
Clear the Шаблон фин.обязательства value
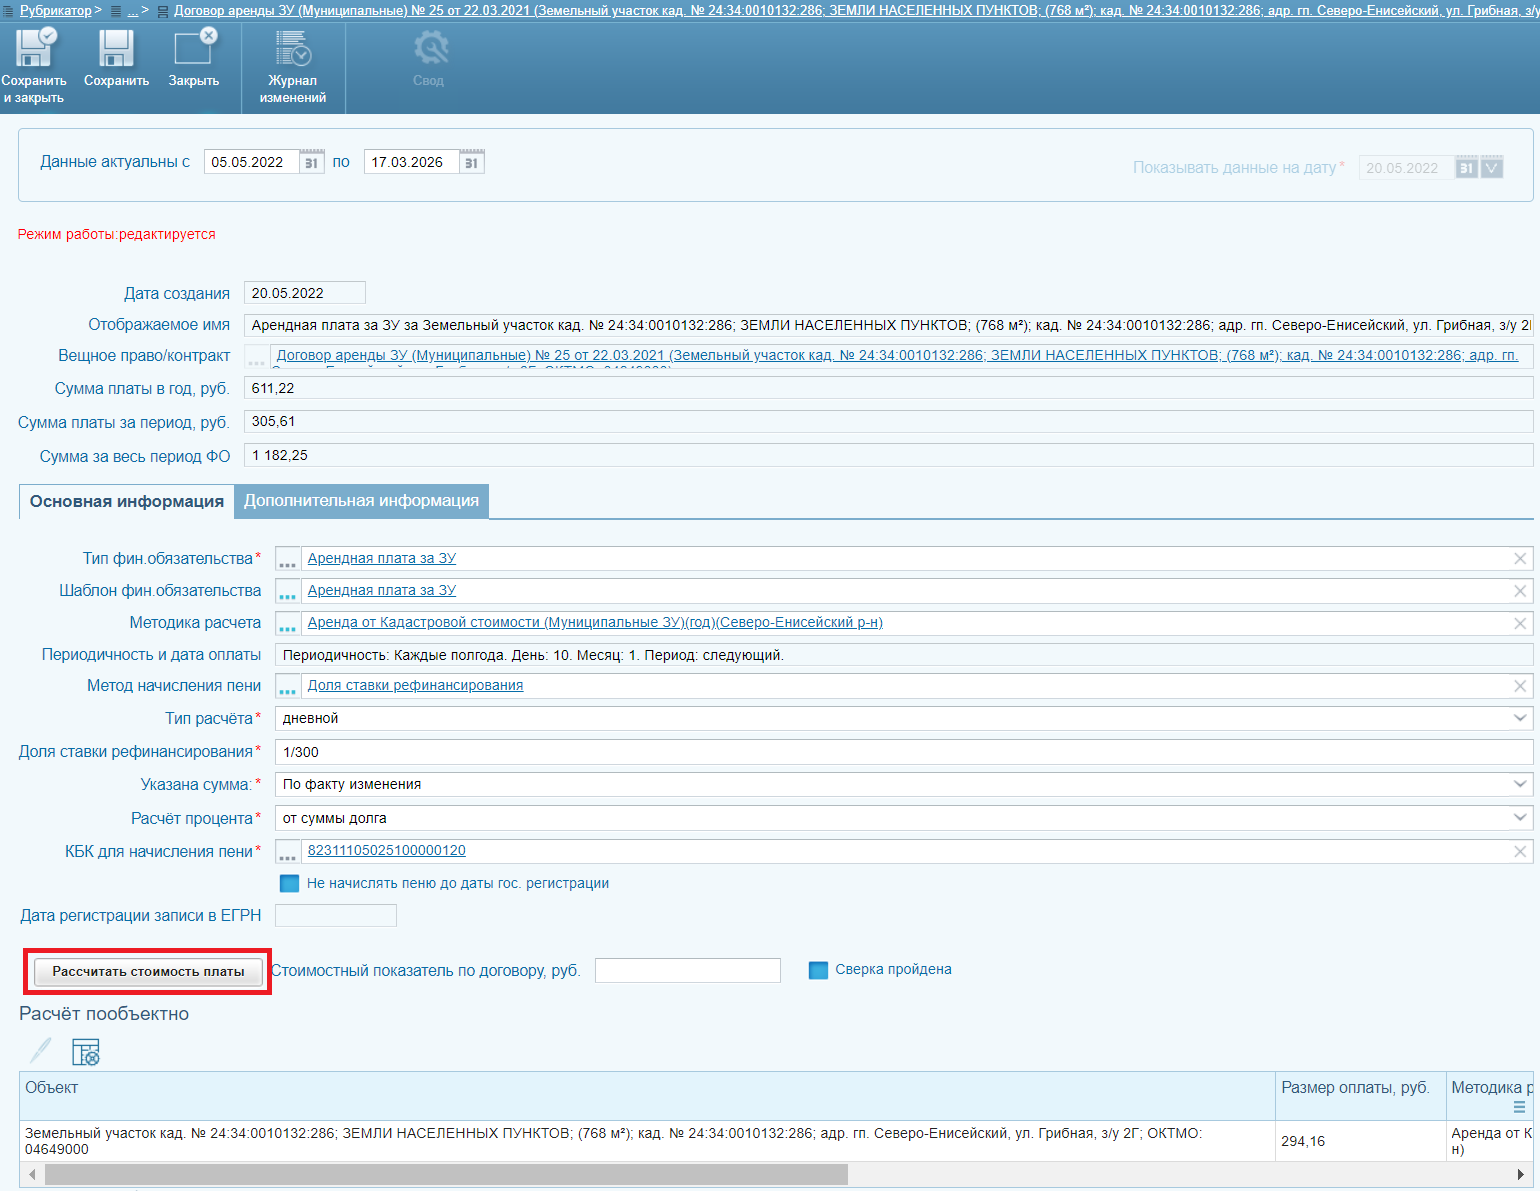coord(1520,591)
